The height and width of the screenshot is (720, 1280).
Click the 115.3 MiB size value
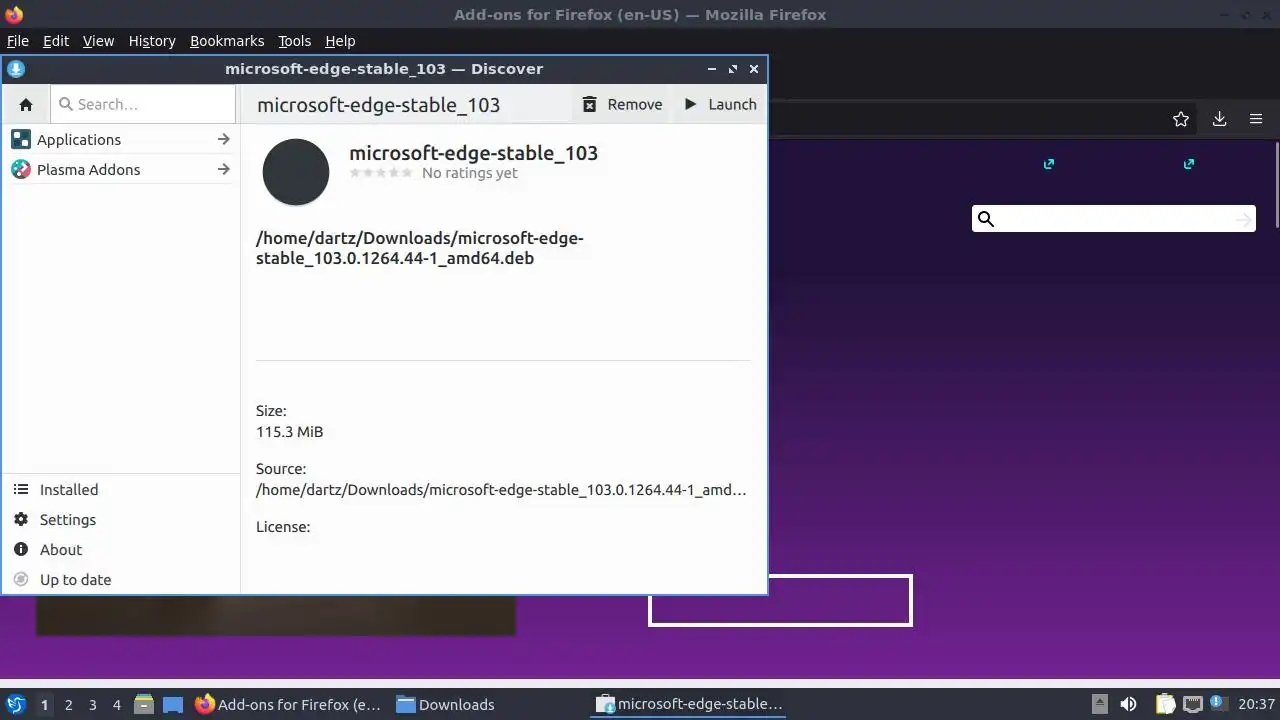289,432
